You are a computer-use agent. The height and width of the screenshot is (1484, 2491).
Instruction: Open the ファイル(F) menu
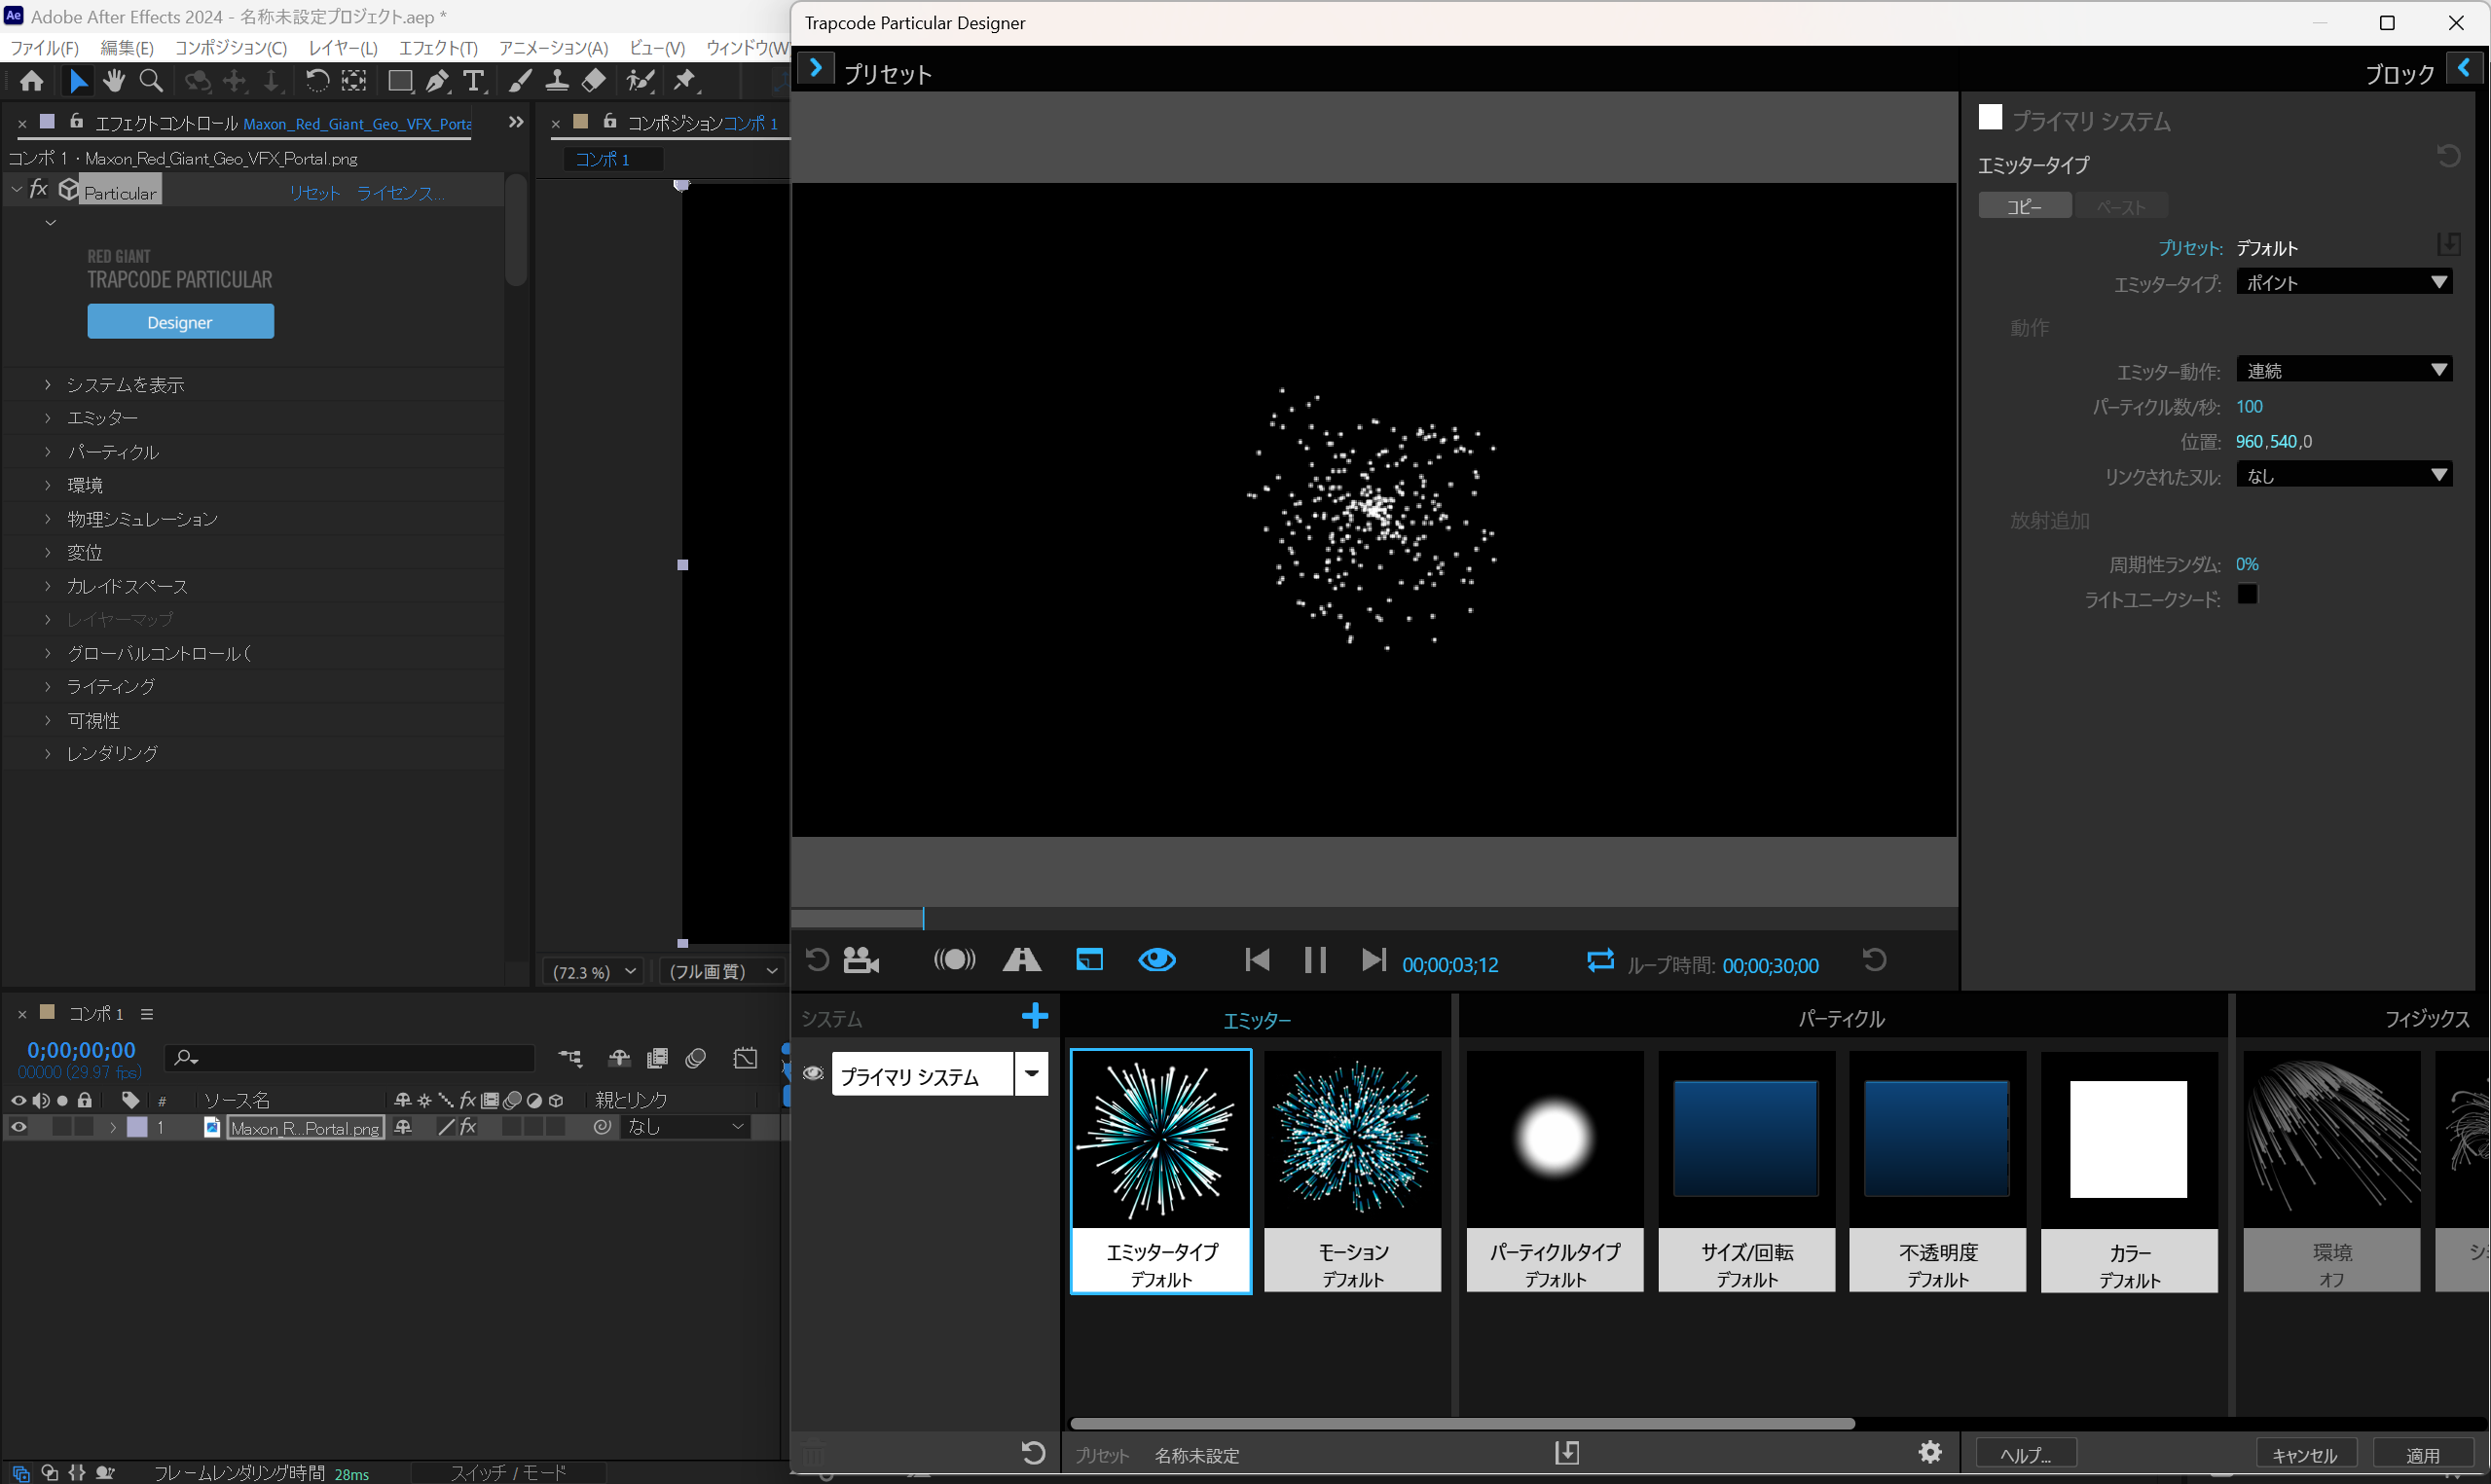click(44, 48)
